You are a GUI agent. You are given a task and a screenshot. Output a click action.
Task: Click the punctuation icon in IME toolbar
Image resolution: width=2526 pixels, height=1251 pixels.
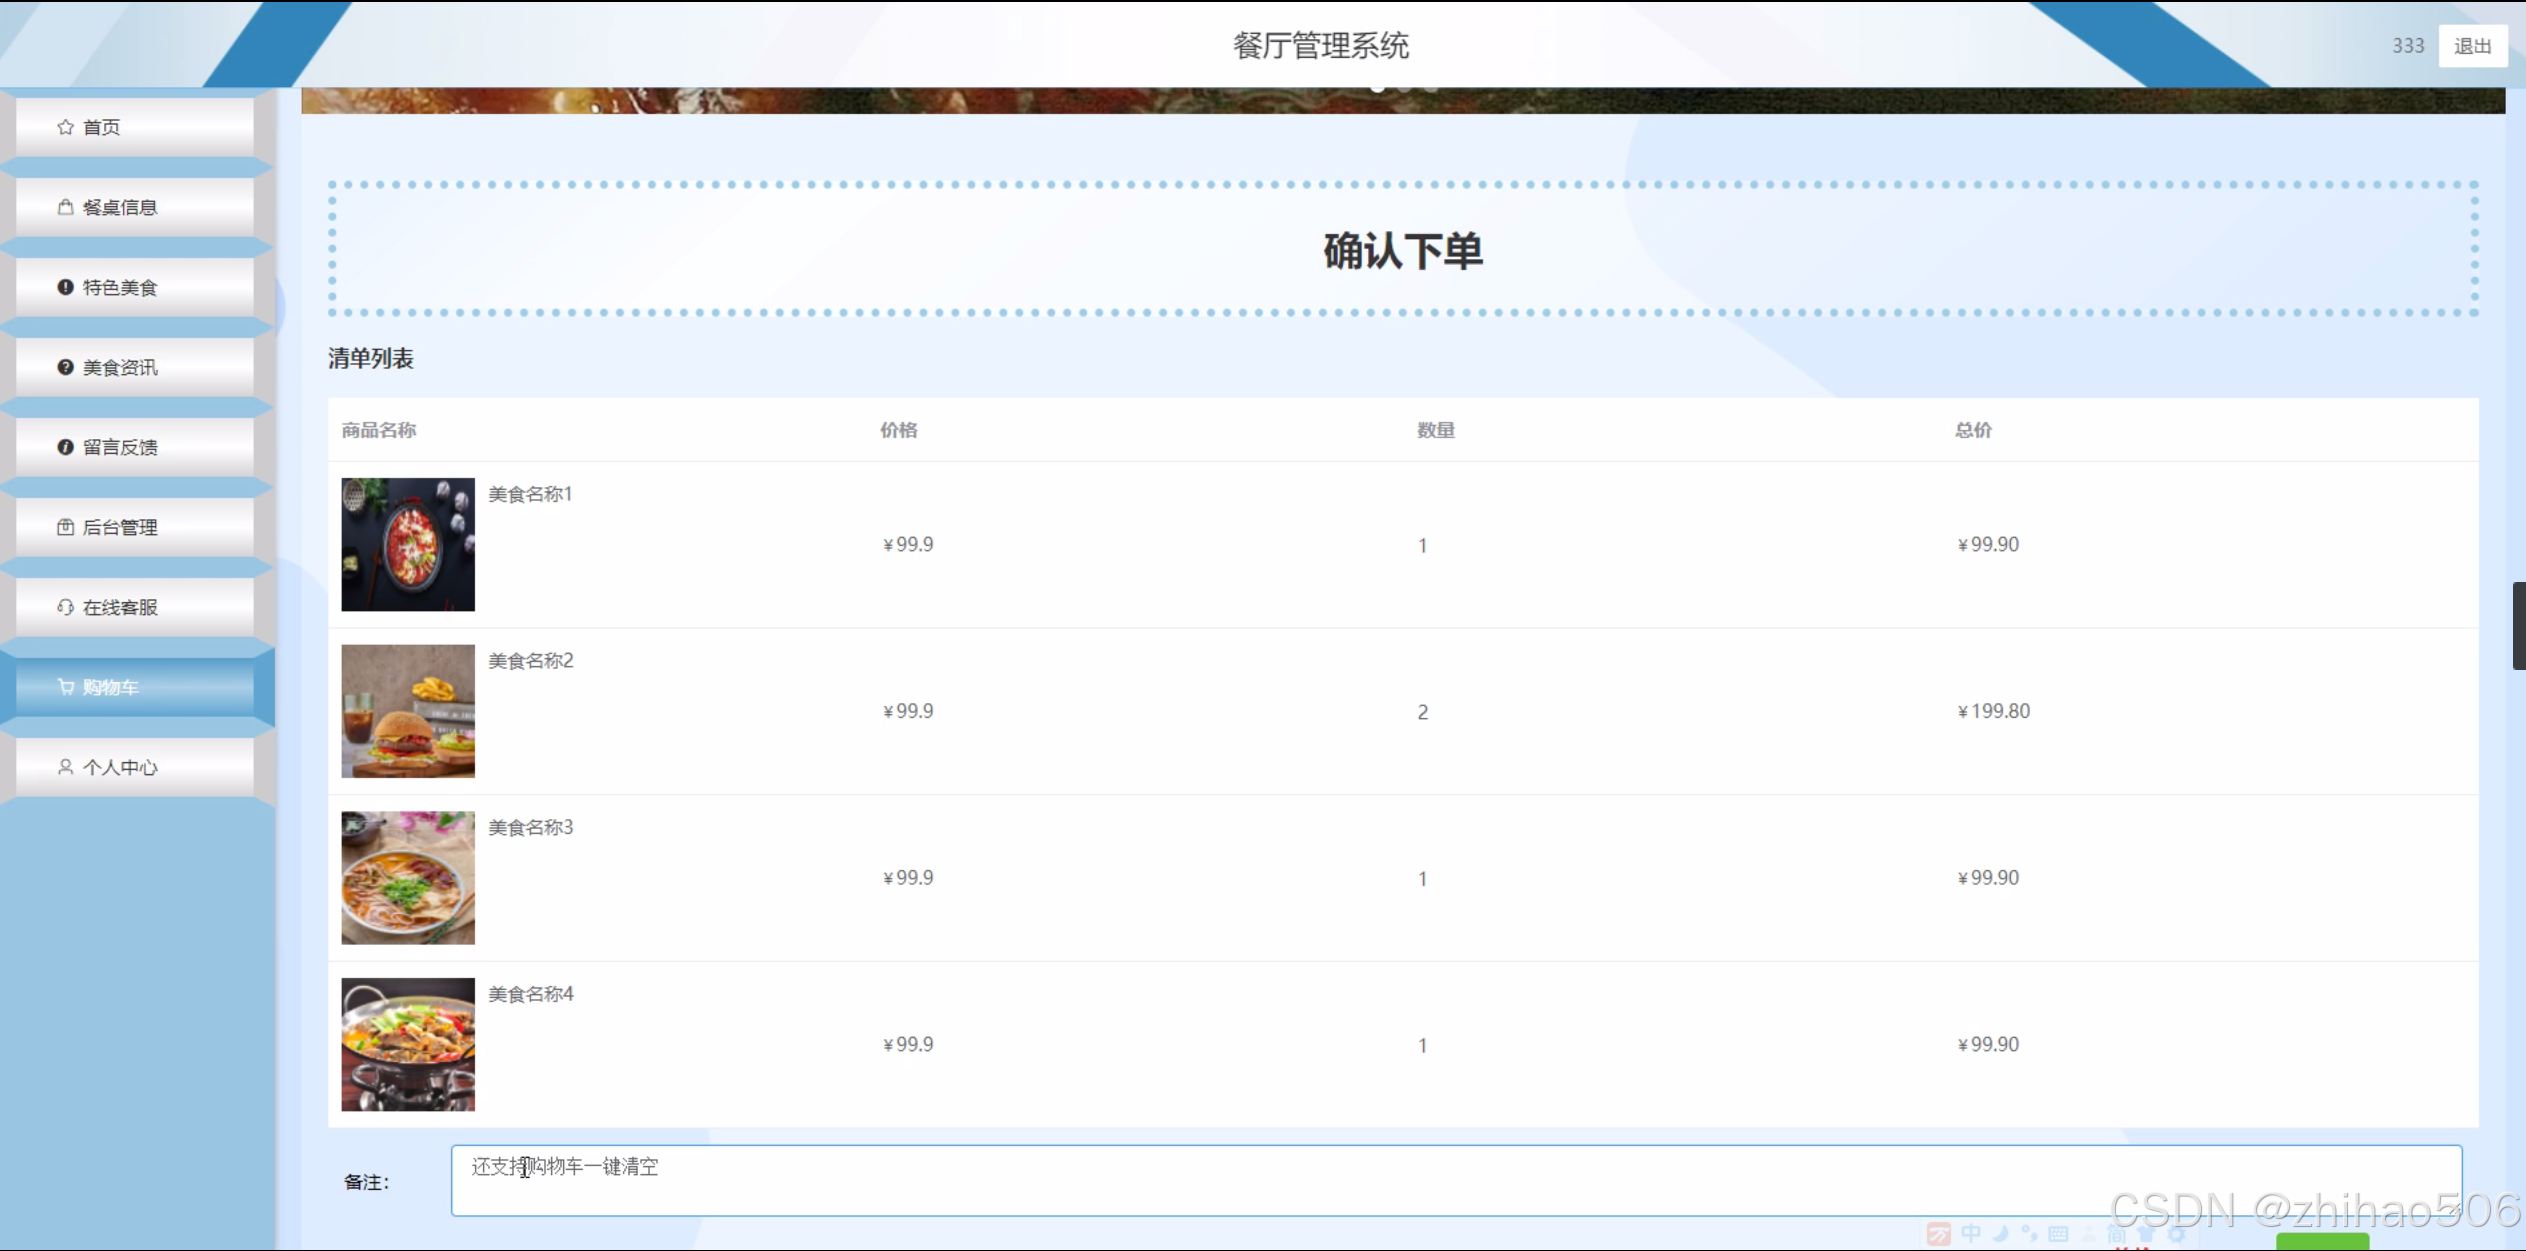pyautogui.click(x=2029, y=1233)
